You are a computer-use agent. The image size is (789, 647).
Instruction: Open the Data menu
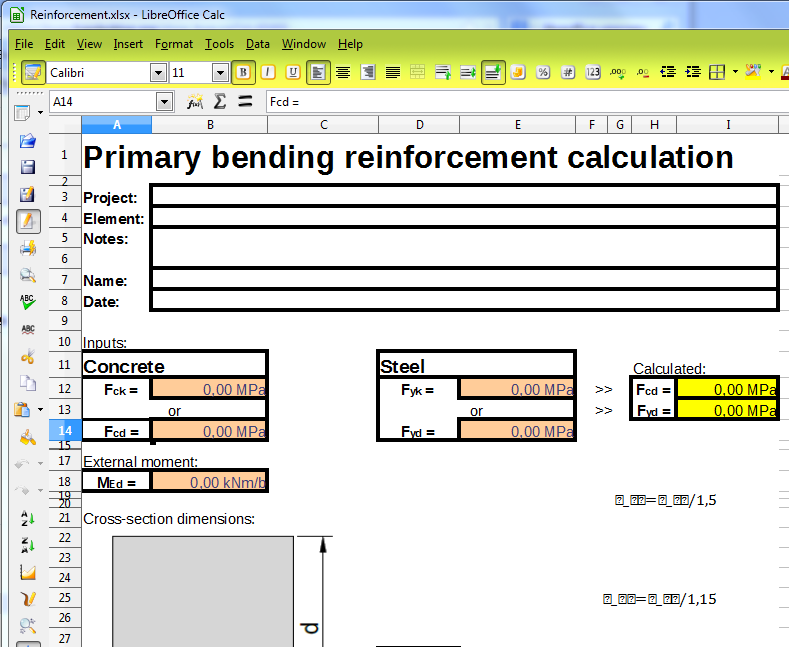pyautogui.click(x=258, y=44)
